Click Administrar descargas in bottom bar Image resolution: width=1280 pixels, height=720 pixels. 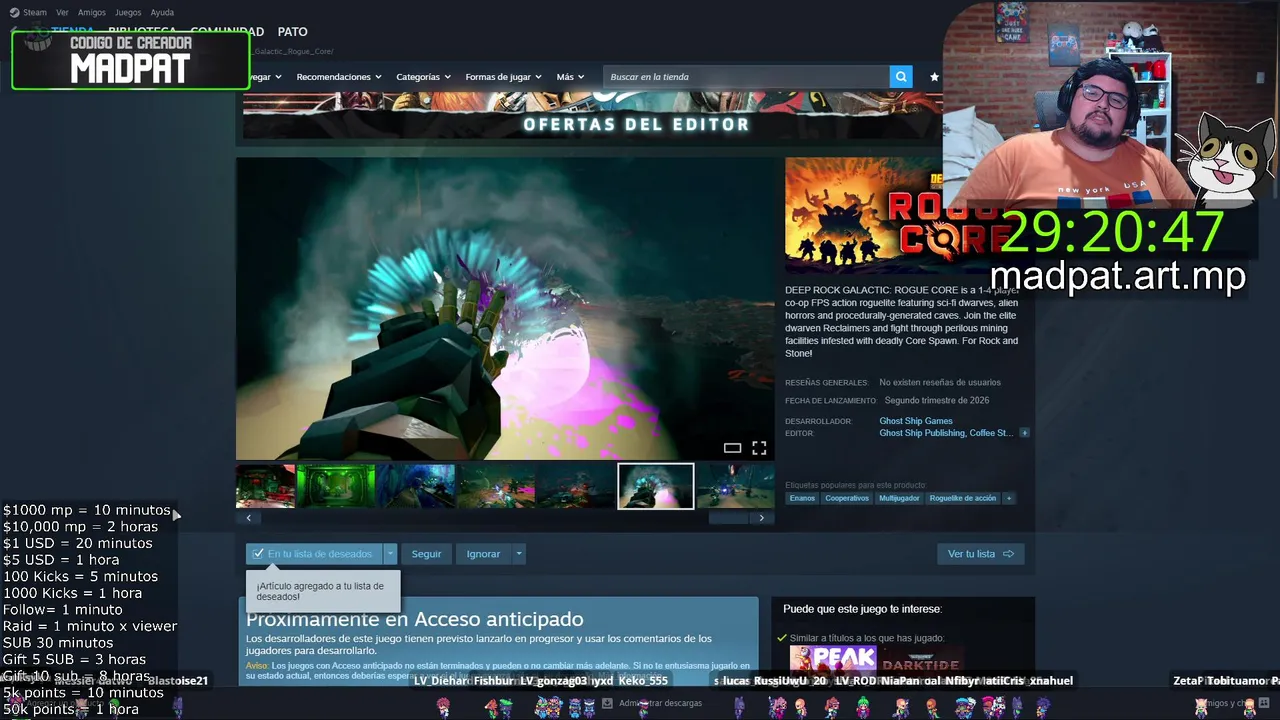(660, 703)
